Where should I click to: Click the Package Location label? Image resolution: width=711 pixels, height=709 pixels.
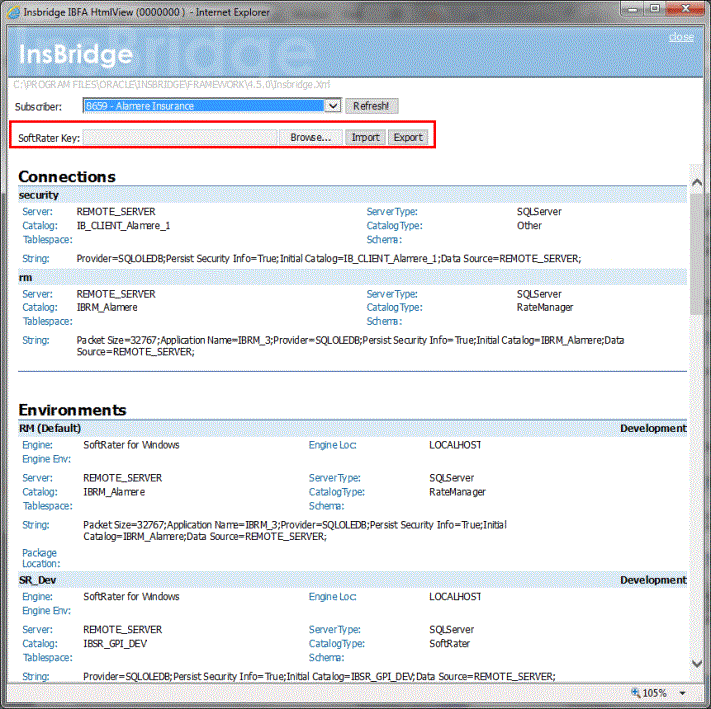pyautogui.click(x=41, y=558)
